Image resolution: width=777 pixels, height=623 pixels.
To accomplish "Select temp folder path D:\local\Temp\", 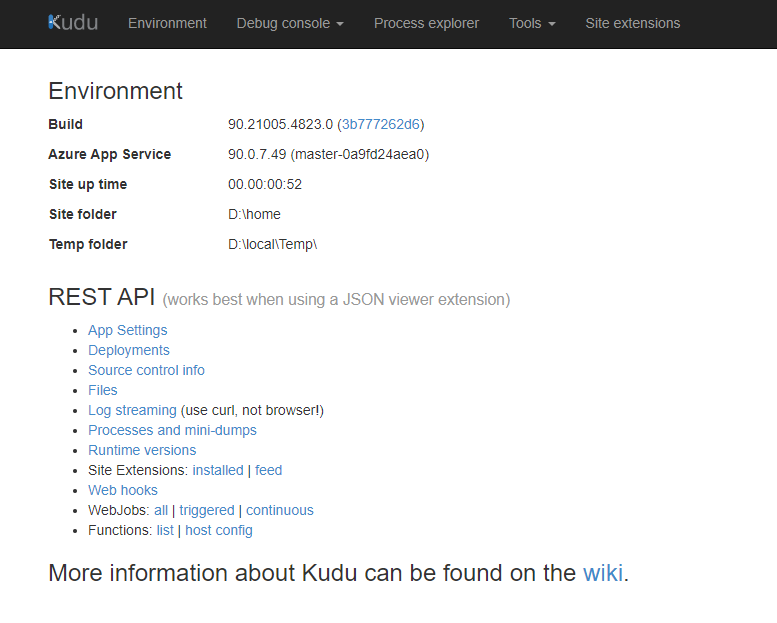I will tap(273, 244).
